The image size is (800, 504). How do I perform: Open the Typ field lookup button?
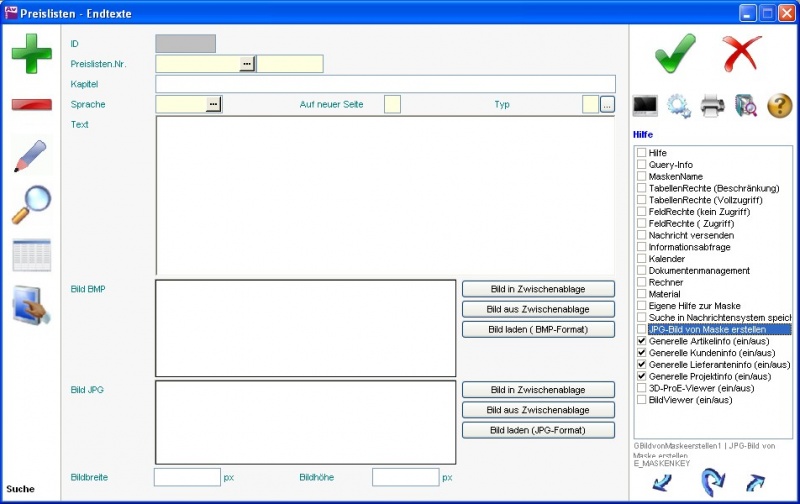tap(606, 104)
